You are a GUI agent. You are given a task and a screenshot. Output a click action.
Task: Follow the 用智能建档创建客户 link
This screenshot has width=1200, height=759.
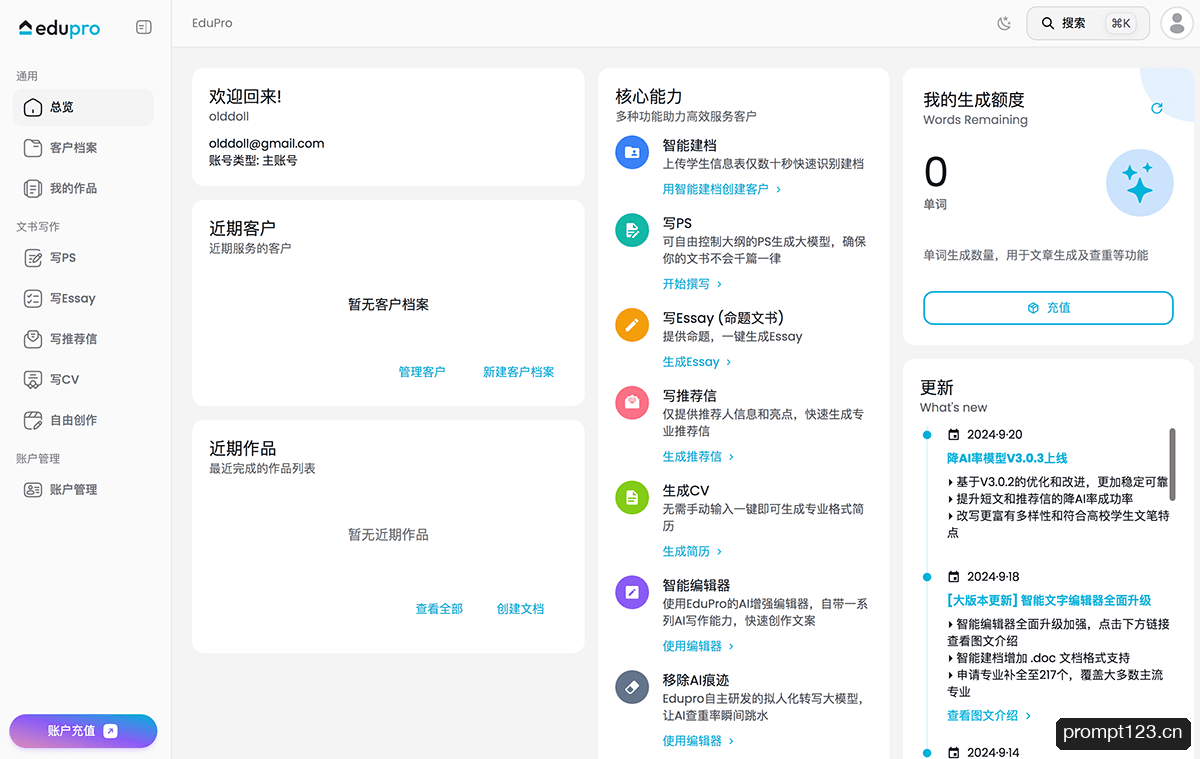(722, 189)
